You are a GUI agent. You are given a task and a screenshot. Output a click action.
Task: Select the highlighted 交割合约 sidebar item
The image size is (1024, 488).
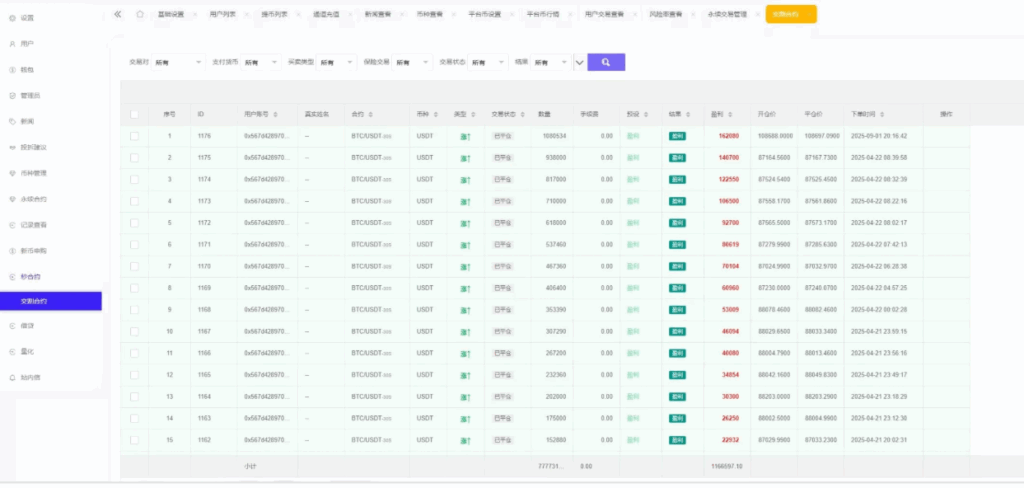coord(50,301)
